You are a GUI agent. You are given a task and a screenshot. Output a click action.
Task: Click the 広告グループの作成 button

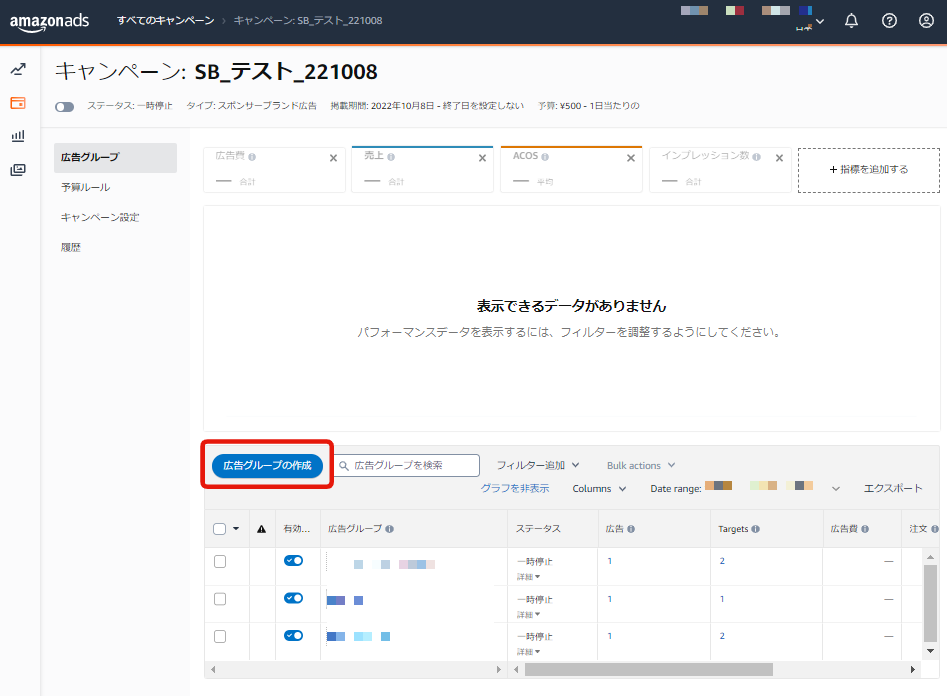tap(267, 465)
